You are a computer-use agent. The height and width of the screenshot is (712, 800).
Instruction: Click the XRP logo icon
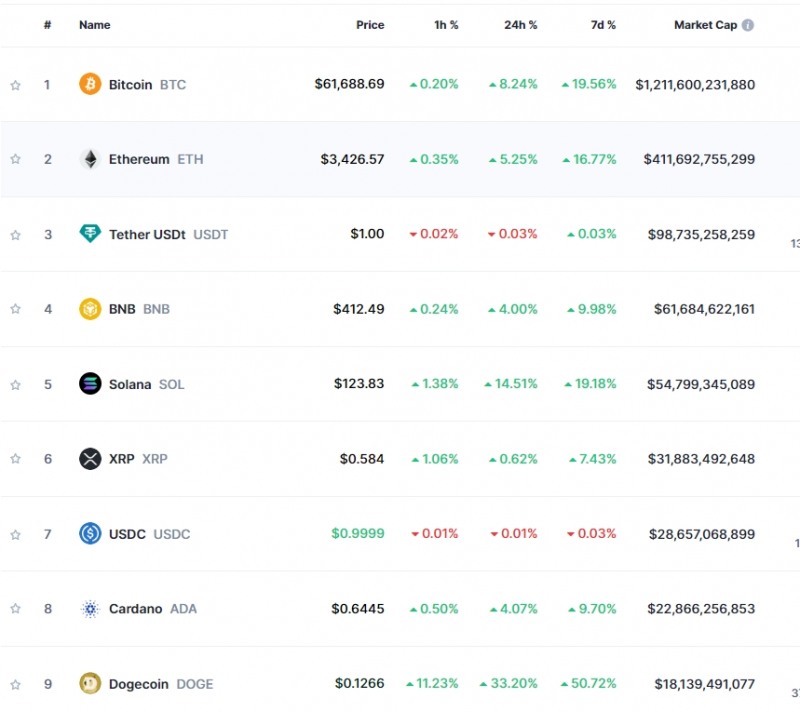90,459
